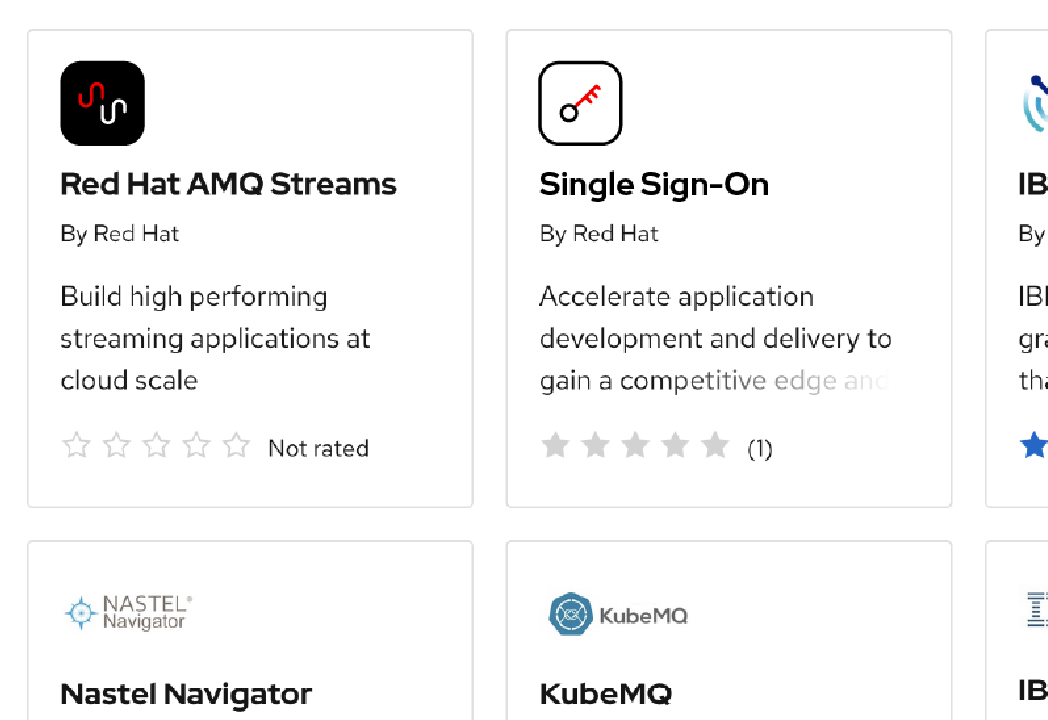Open the Nastel Navigator title
Image resolution: width=1048 pixels, height=720 pixels.
(186, 694)
